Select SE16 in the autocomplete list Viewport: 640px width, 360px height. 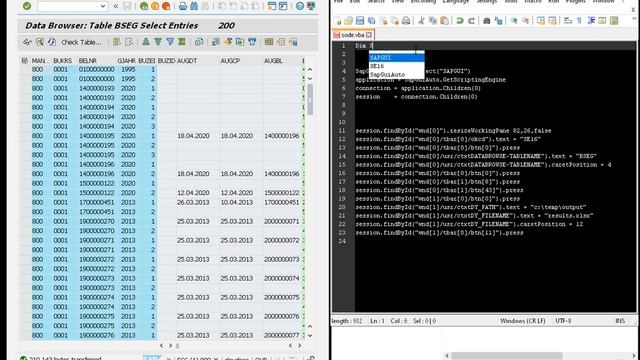coord(396,66)
